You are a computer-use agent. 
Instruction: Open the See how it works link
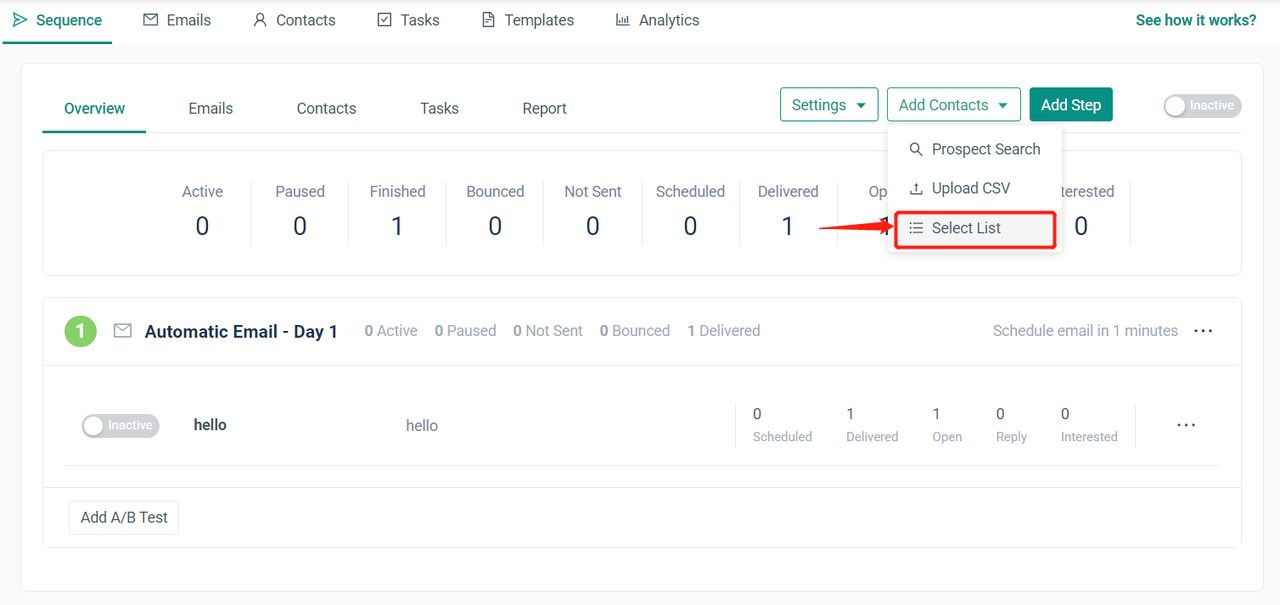coord(1195,20)
